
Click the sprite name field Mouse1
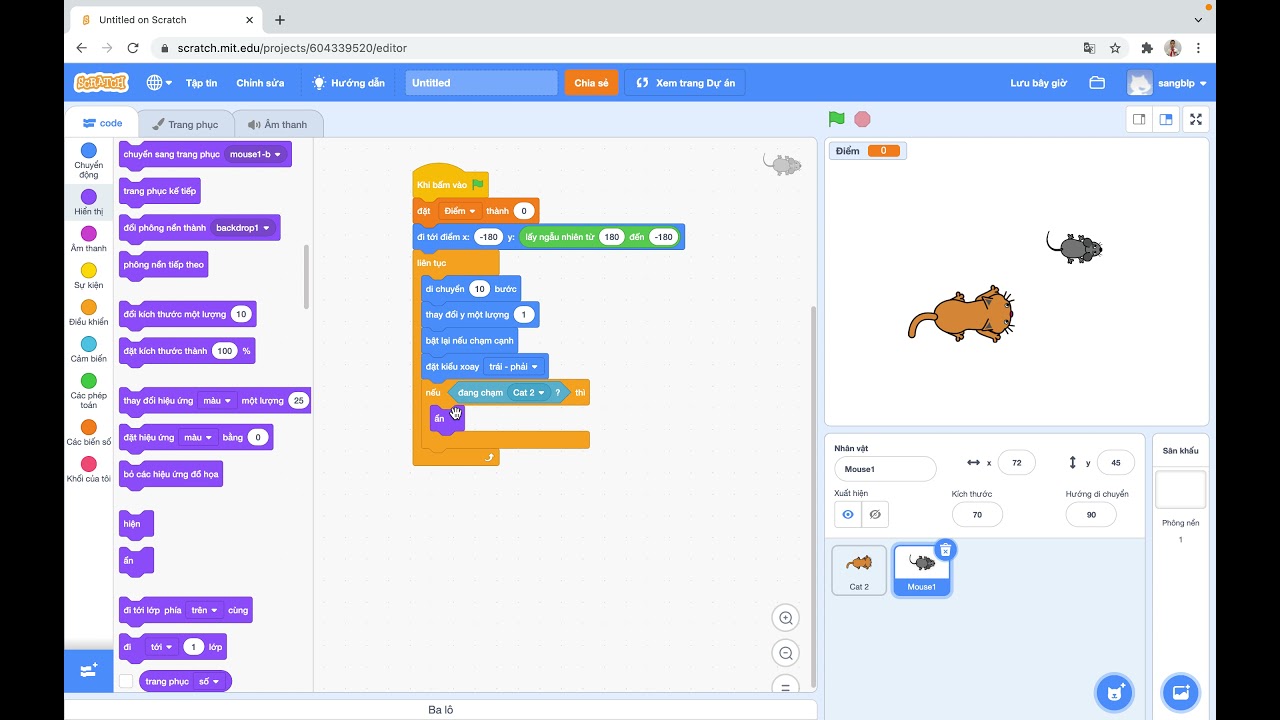point(885,469)
